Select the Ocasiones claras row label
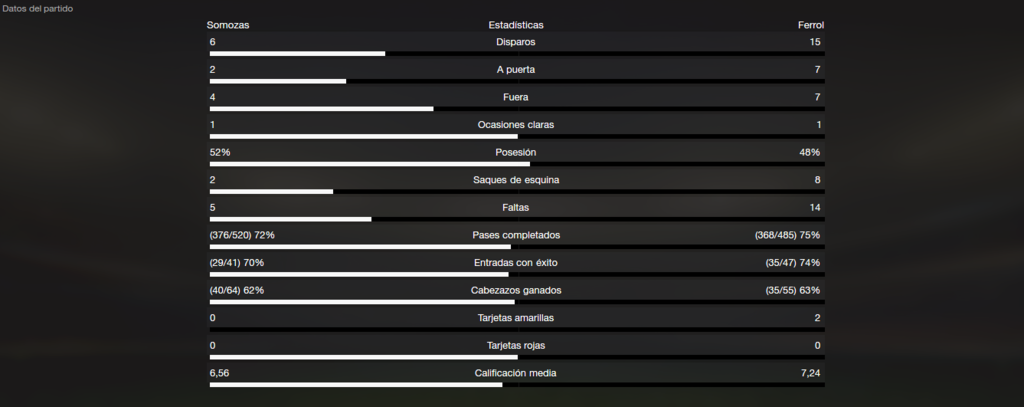Viewport: 1024px width, 407px height. coord(516,125)
